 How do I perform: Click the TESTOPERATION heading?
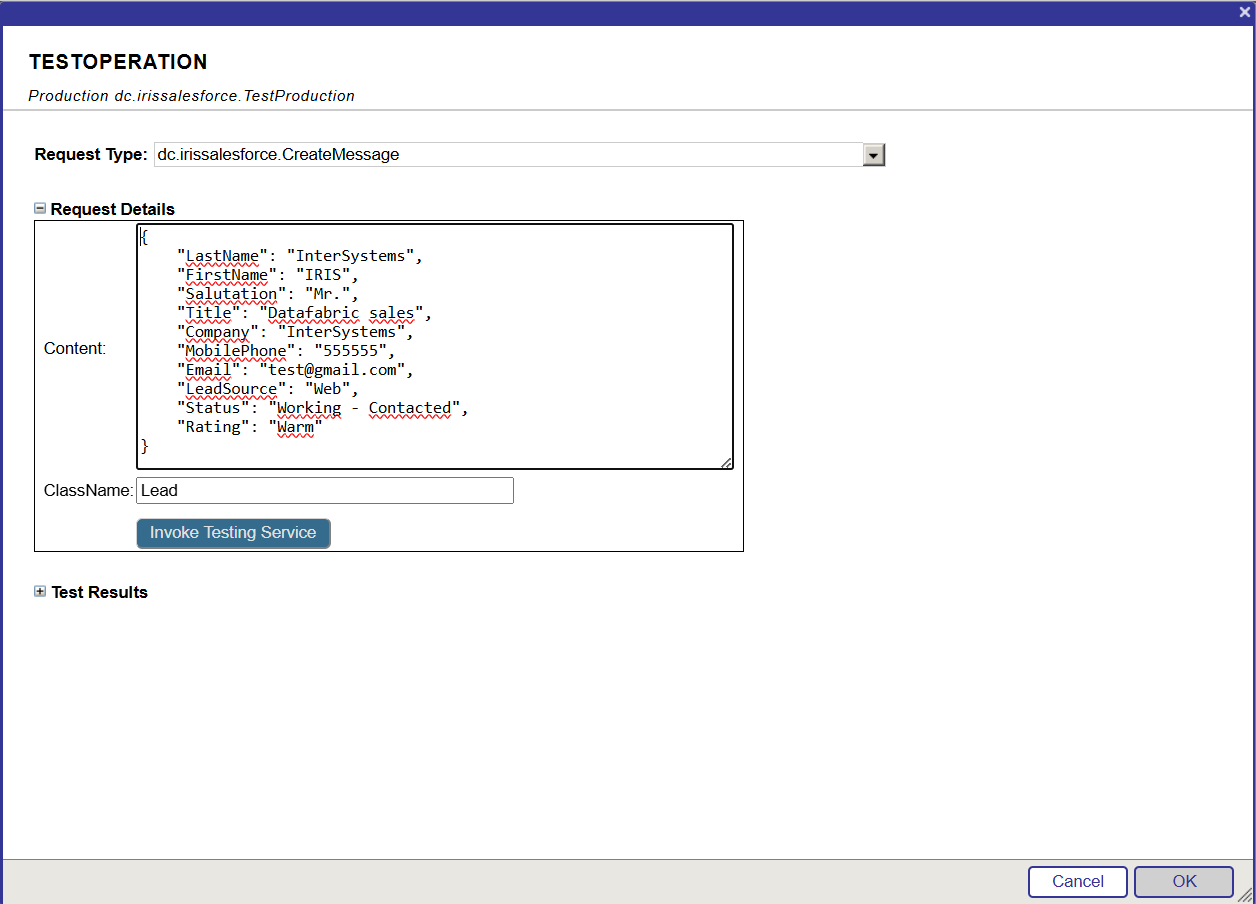click(x=118, y=62)
